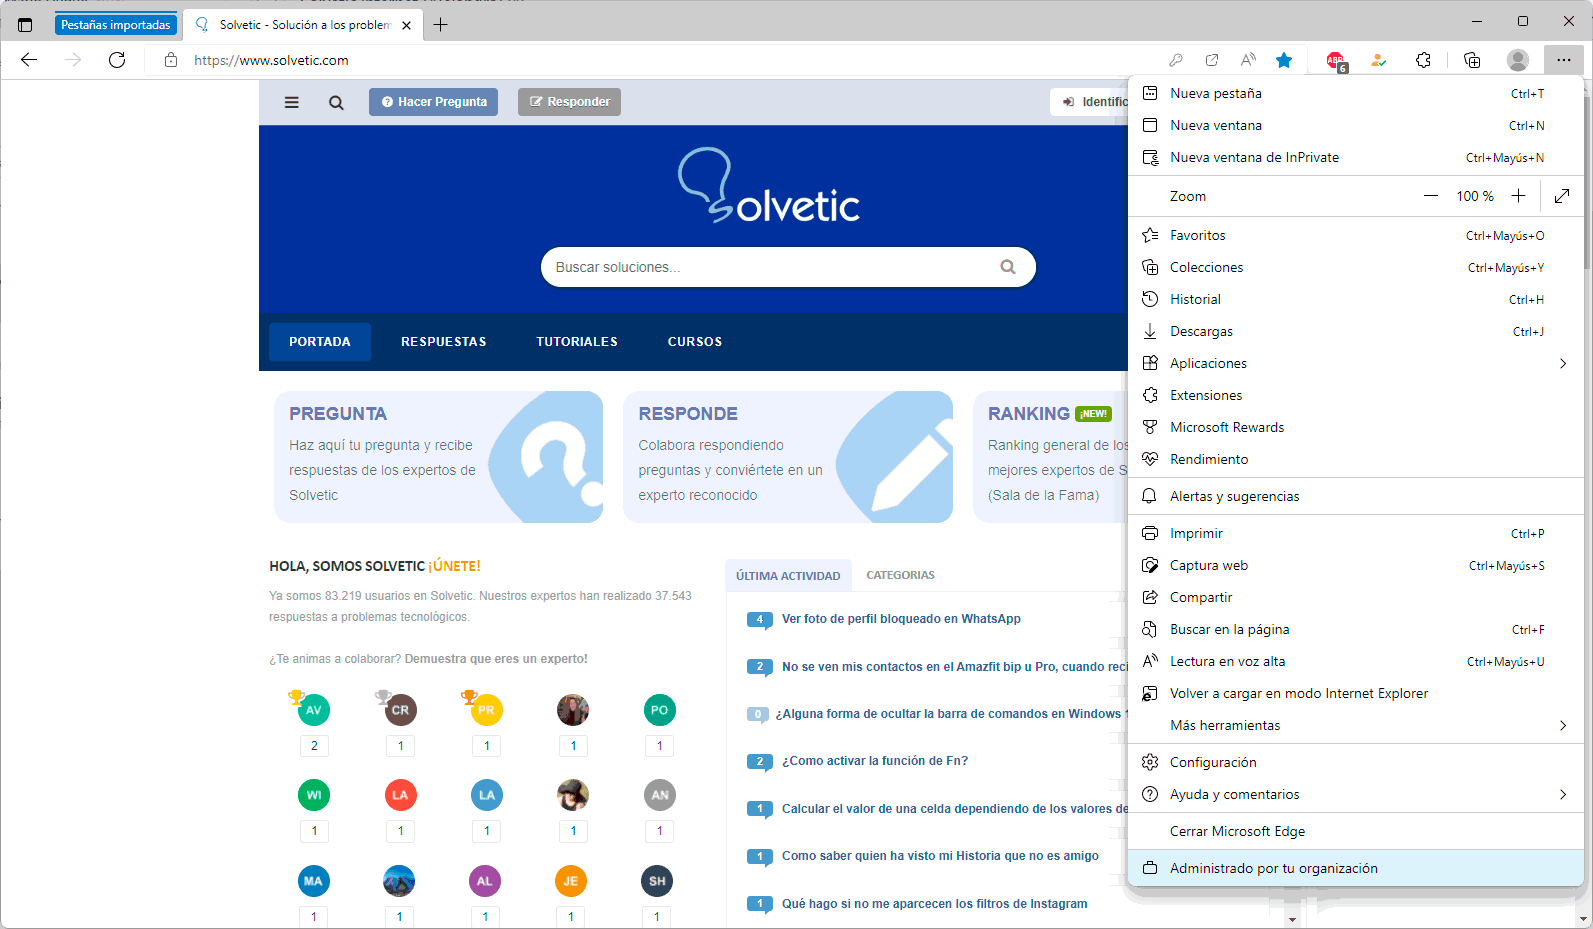Click the search icon inside the Buscar soluciones box
Screen dimensions: 1593x929
pyautogui.click(x=1008, y=267)
